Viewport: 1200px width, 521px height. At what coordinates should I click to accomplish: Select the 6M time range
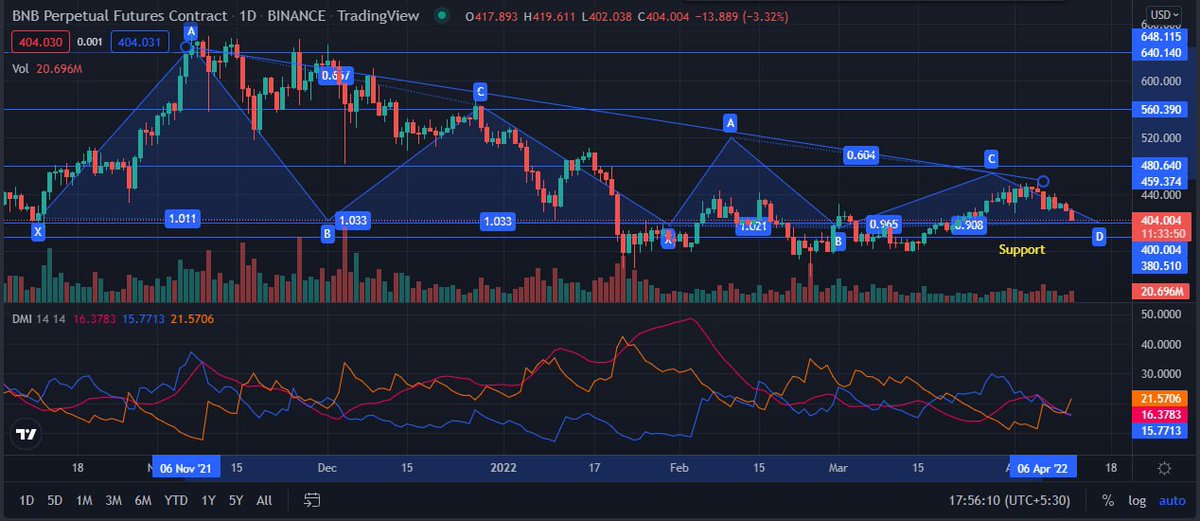pos(143,500)
